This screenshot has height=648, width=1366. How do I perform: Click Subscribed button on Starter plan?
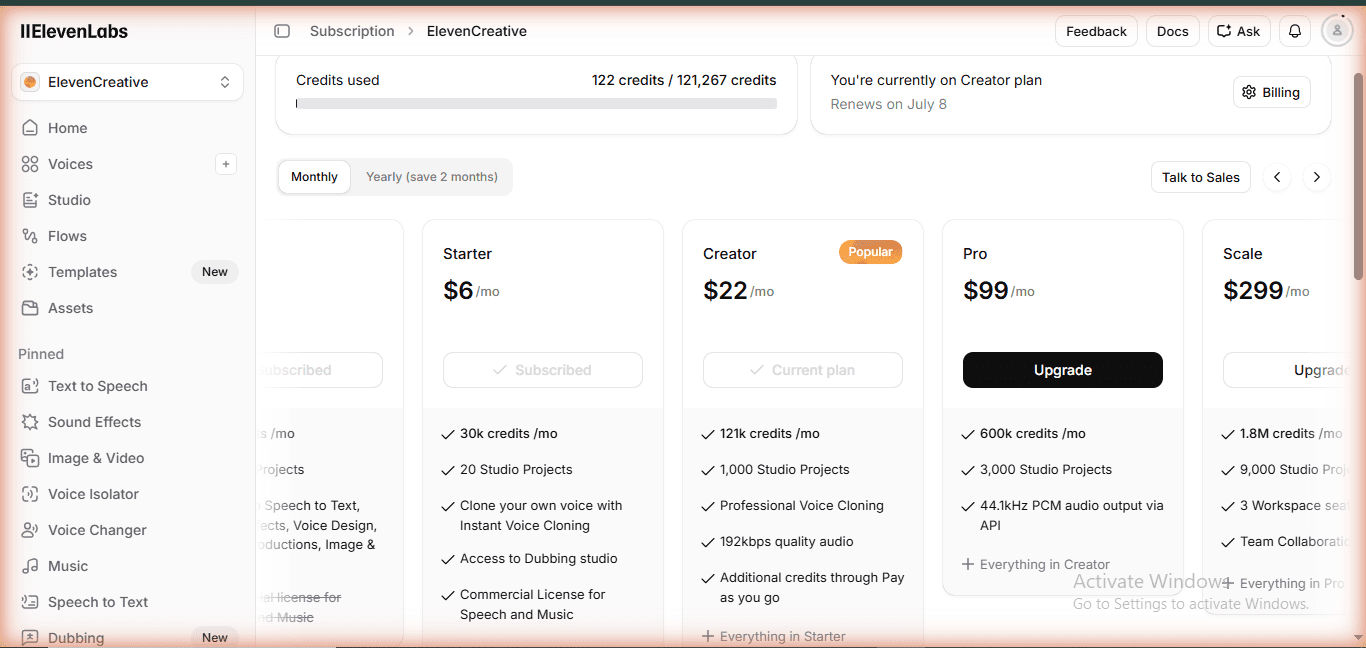543,370
